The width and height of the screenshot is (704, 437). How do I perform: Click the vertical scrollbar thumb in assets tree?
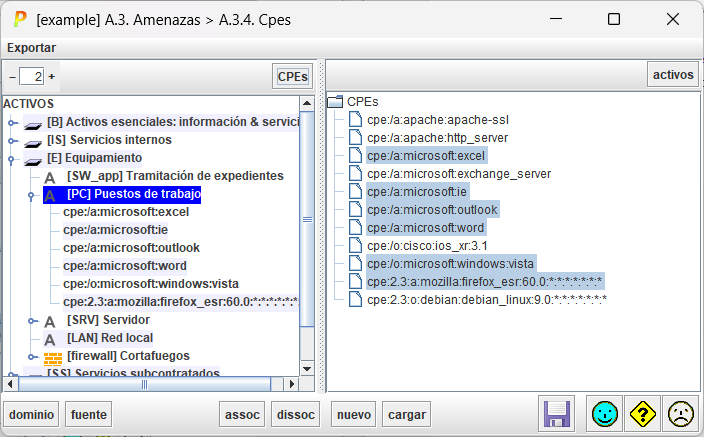tap(307, 220)
